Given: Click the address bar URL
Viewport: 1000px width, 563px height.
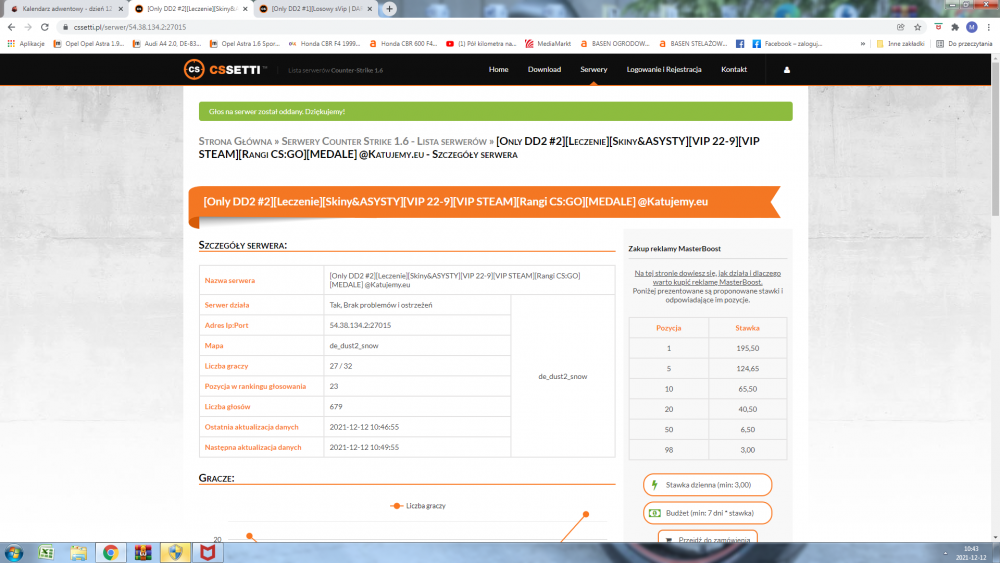Looking at the screenshot, I should [130, 27].
